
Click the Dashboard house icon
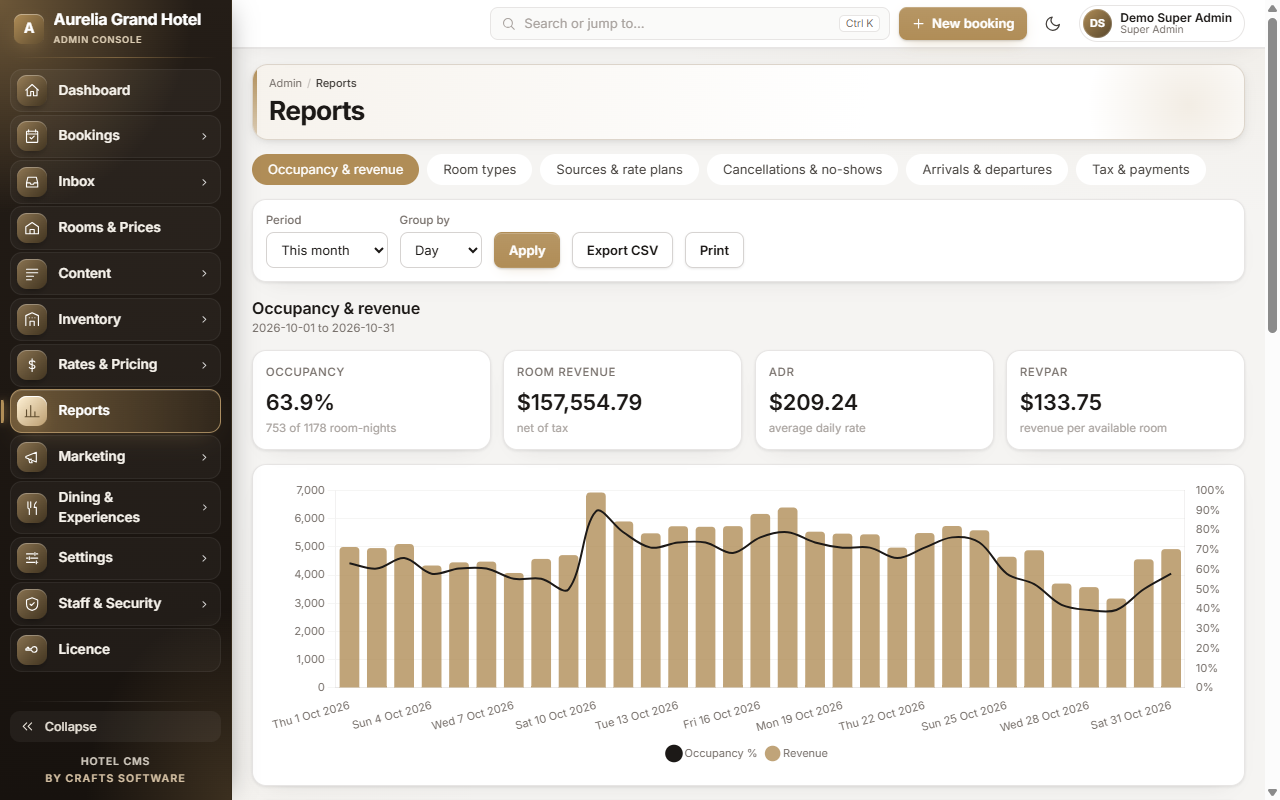[x=32, y=90]
